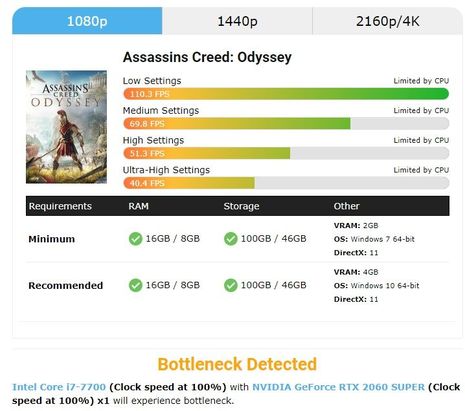Viewport: 465px width, 411px height.
Task: Switch to the 1440p resolution tab
Action: (237, 21)
